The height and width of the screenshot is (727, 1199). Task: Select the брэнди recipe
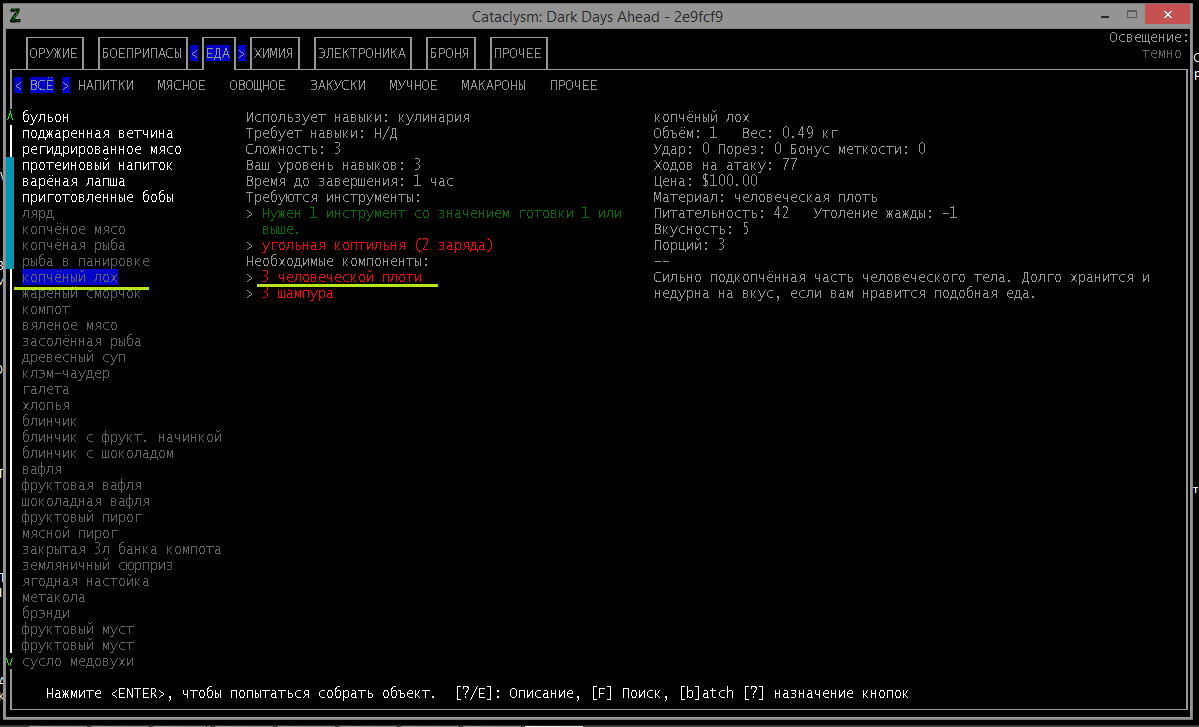46,614
